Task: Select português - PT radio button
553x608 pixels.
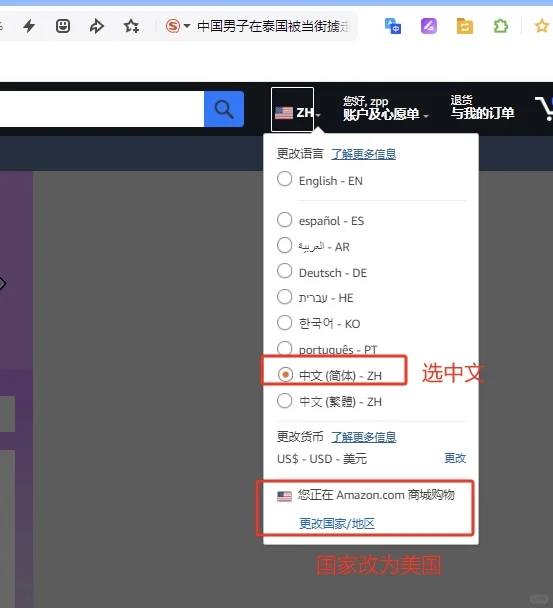Action: coord(285,348)
